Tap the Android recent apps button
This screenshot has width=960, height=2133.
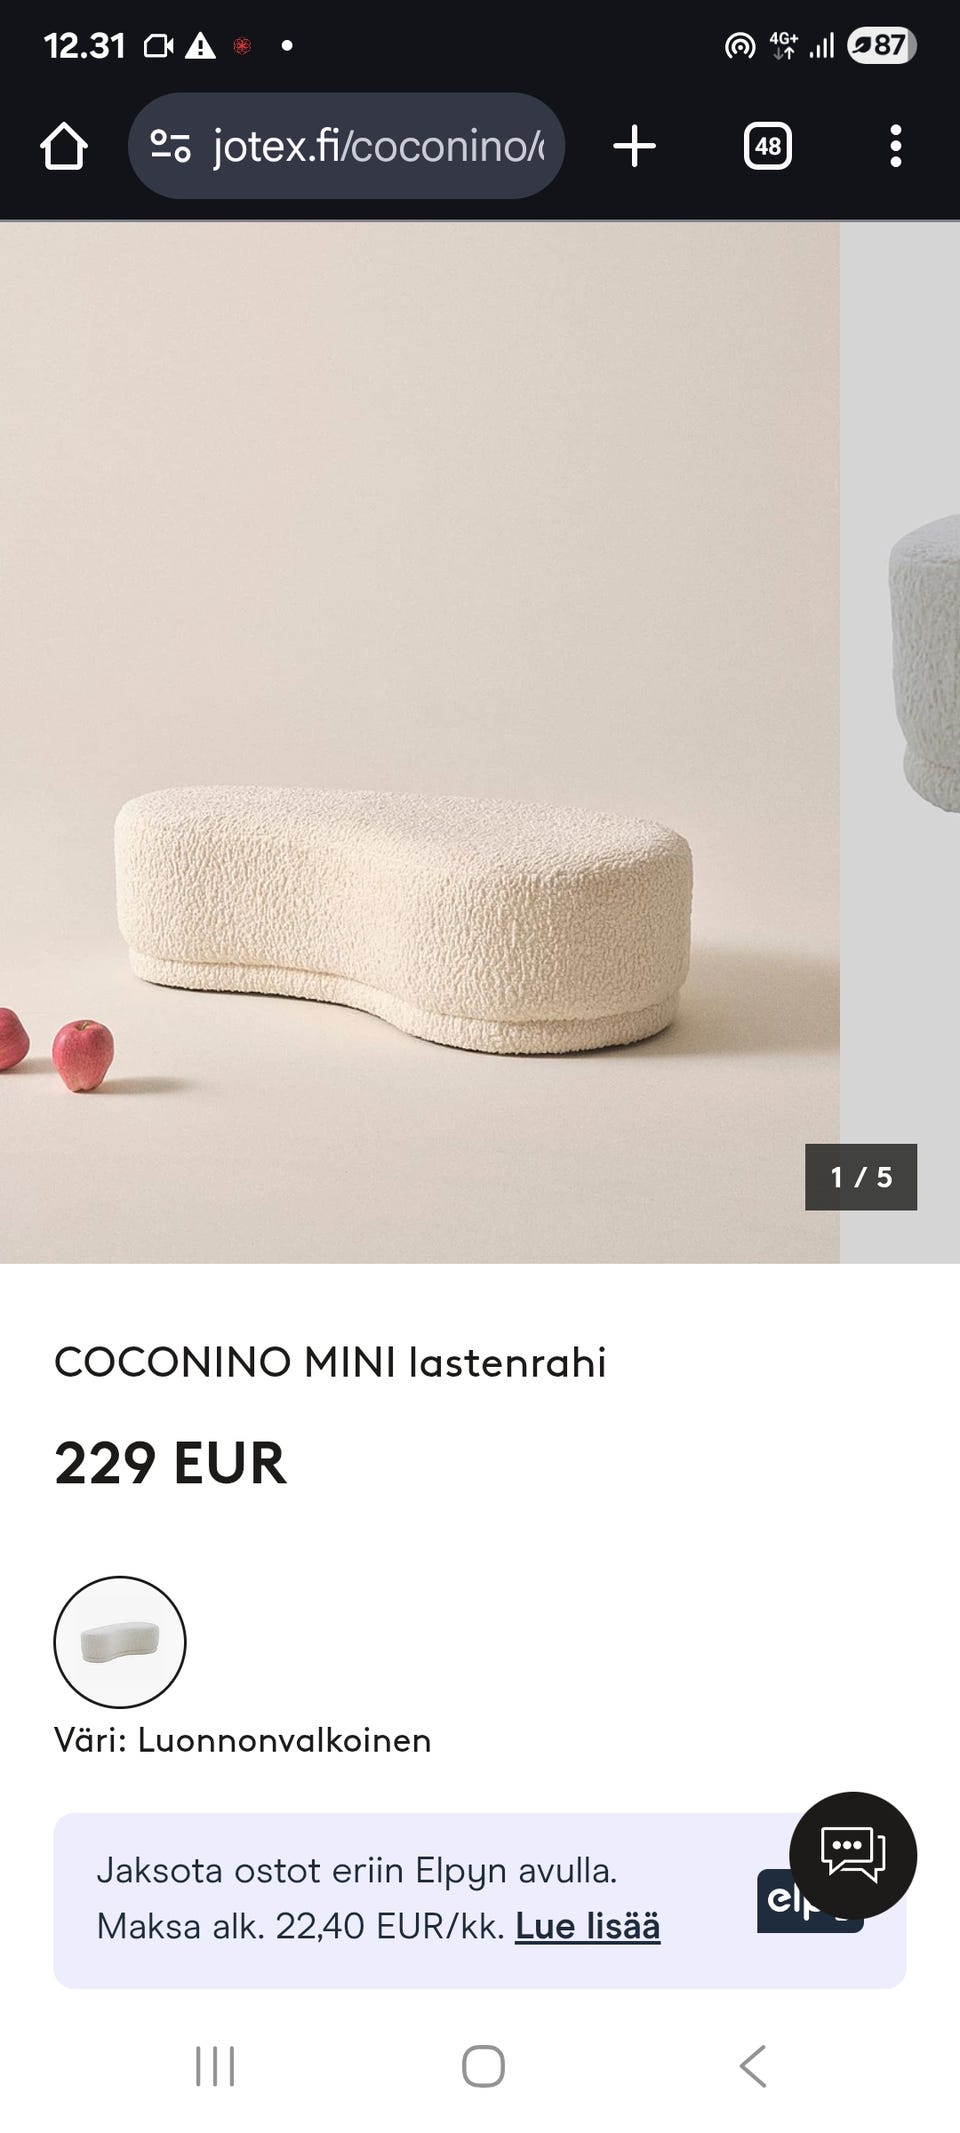click(x=215, y=2066)
